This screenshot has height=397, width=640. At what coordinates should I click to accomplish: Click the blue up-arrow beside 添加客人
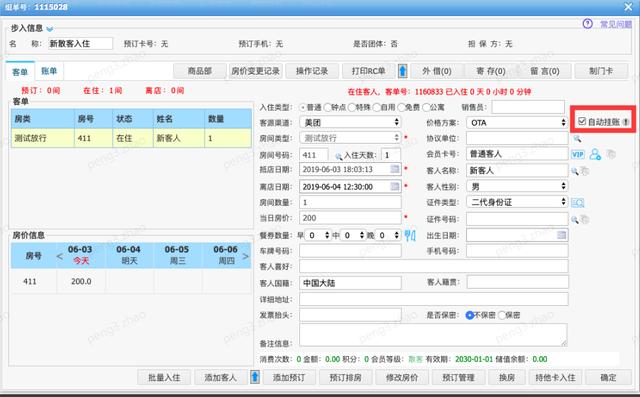pyautogui.click(x=255, y=377)
